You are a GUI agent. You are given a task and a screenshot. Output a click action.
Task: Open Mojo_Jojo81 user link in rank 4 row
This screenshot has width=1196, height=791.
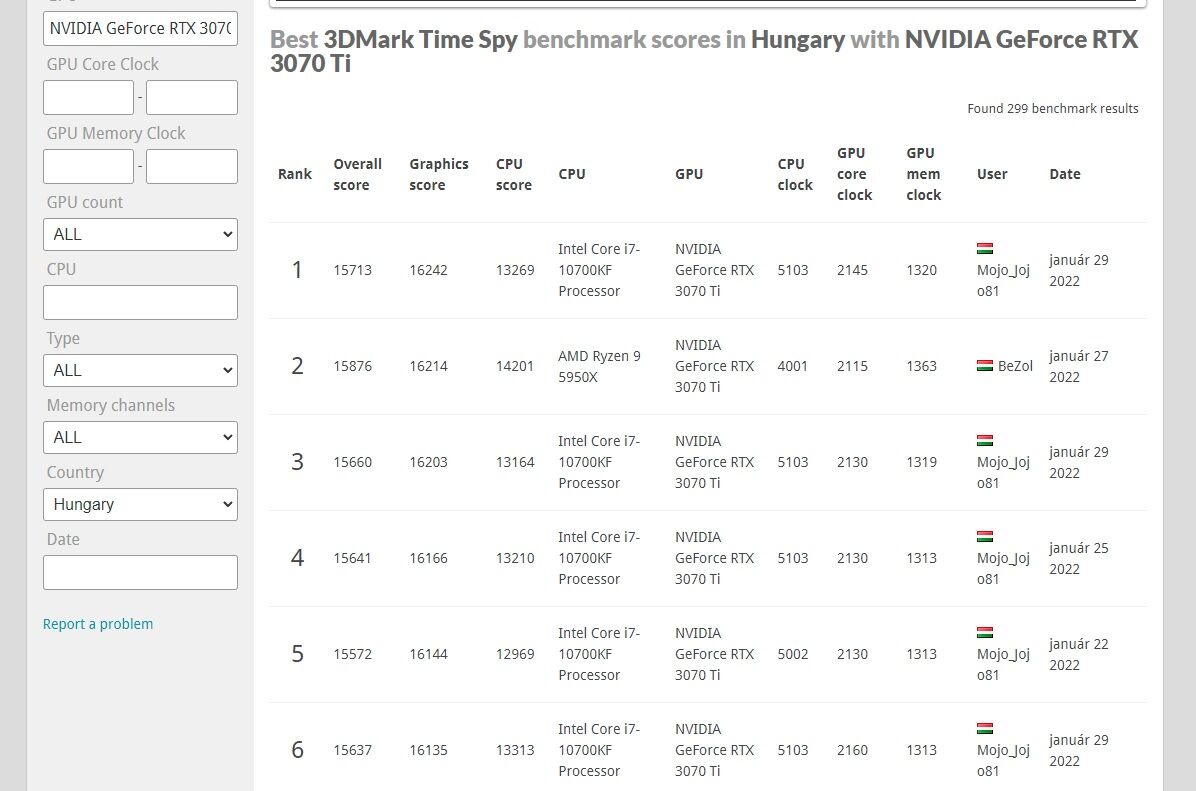(1003, 569)
